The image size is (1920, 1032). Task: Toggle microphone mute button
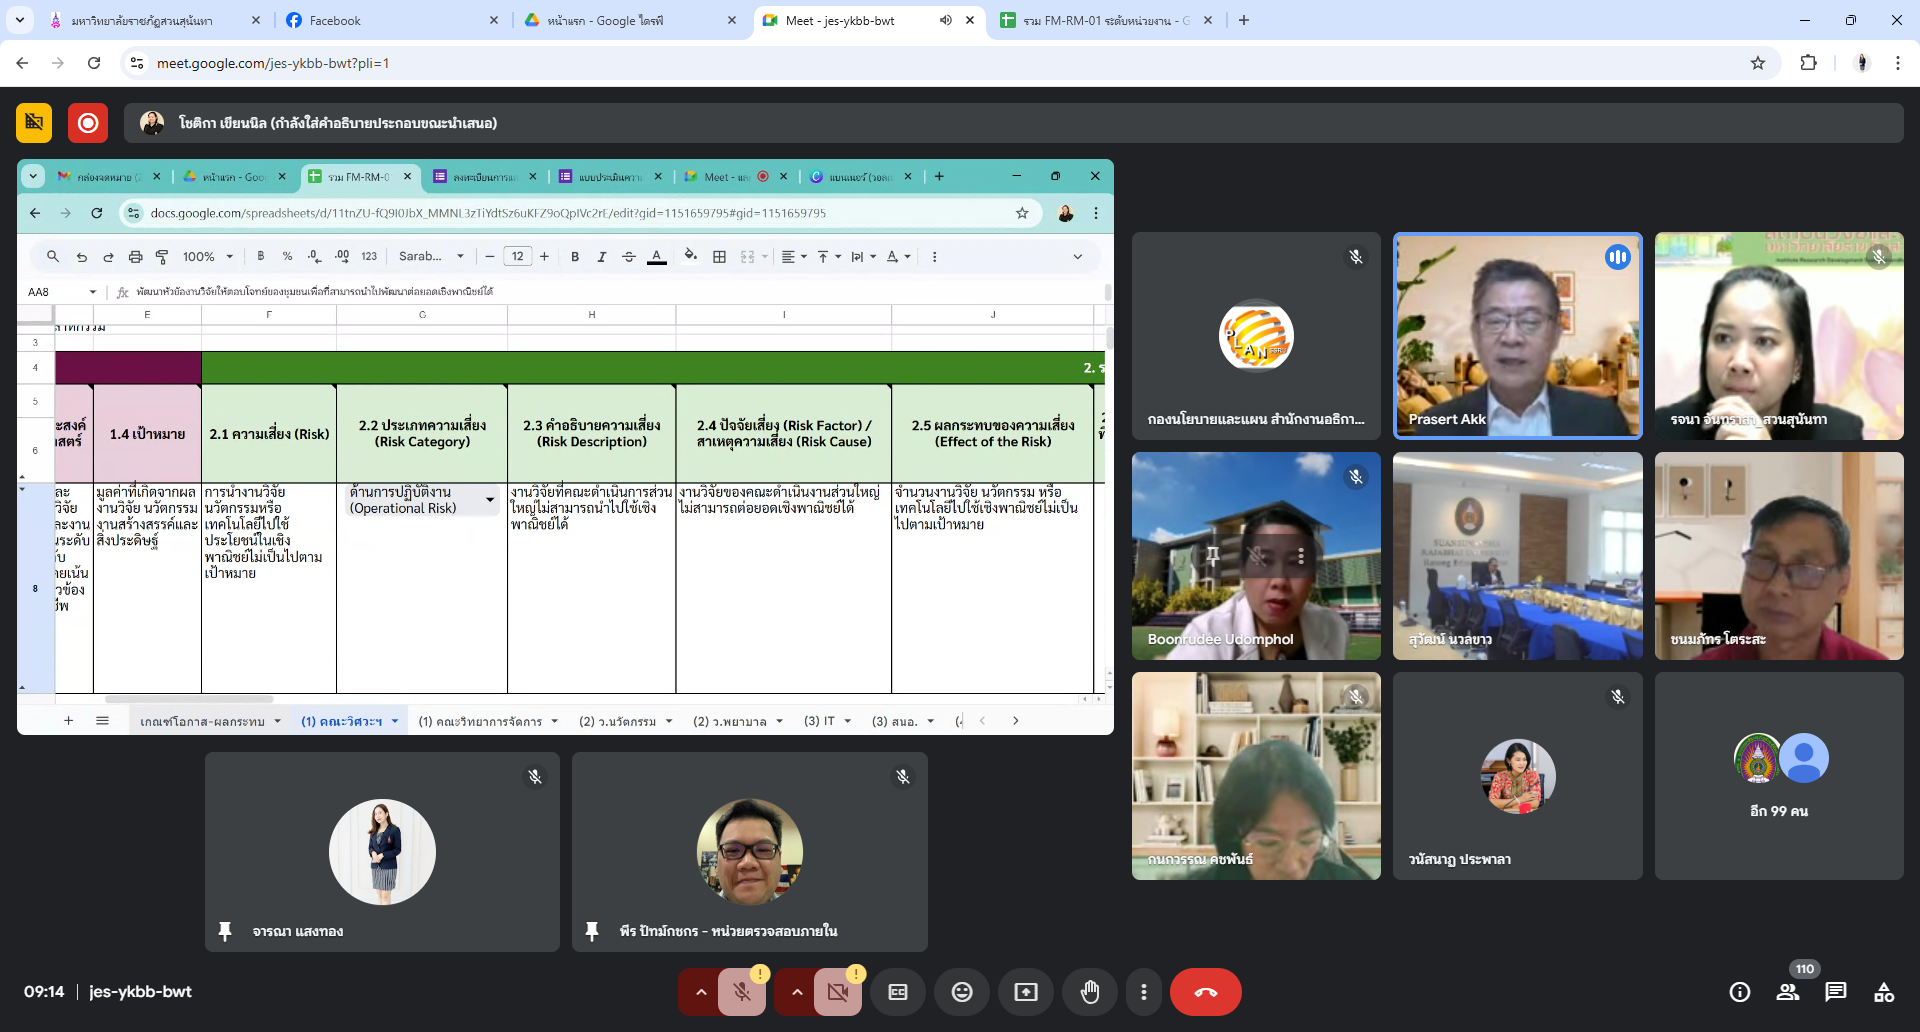coord(742,992)
